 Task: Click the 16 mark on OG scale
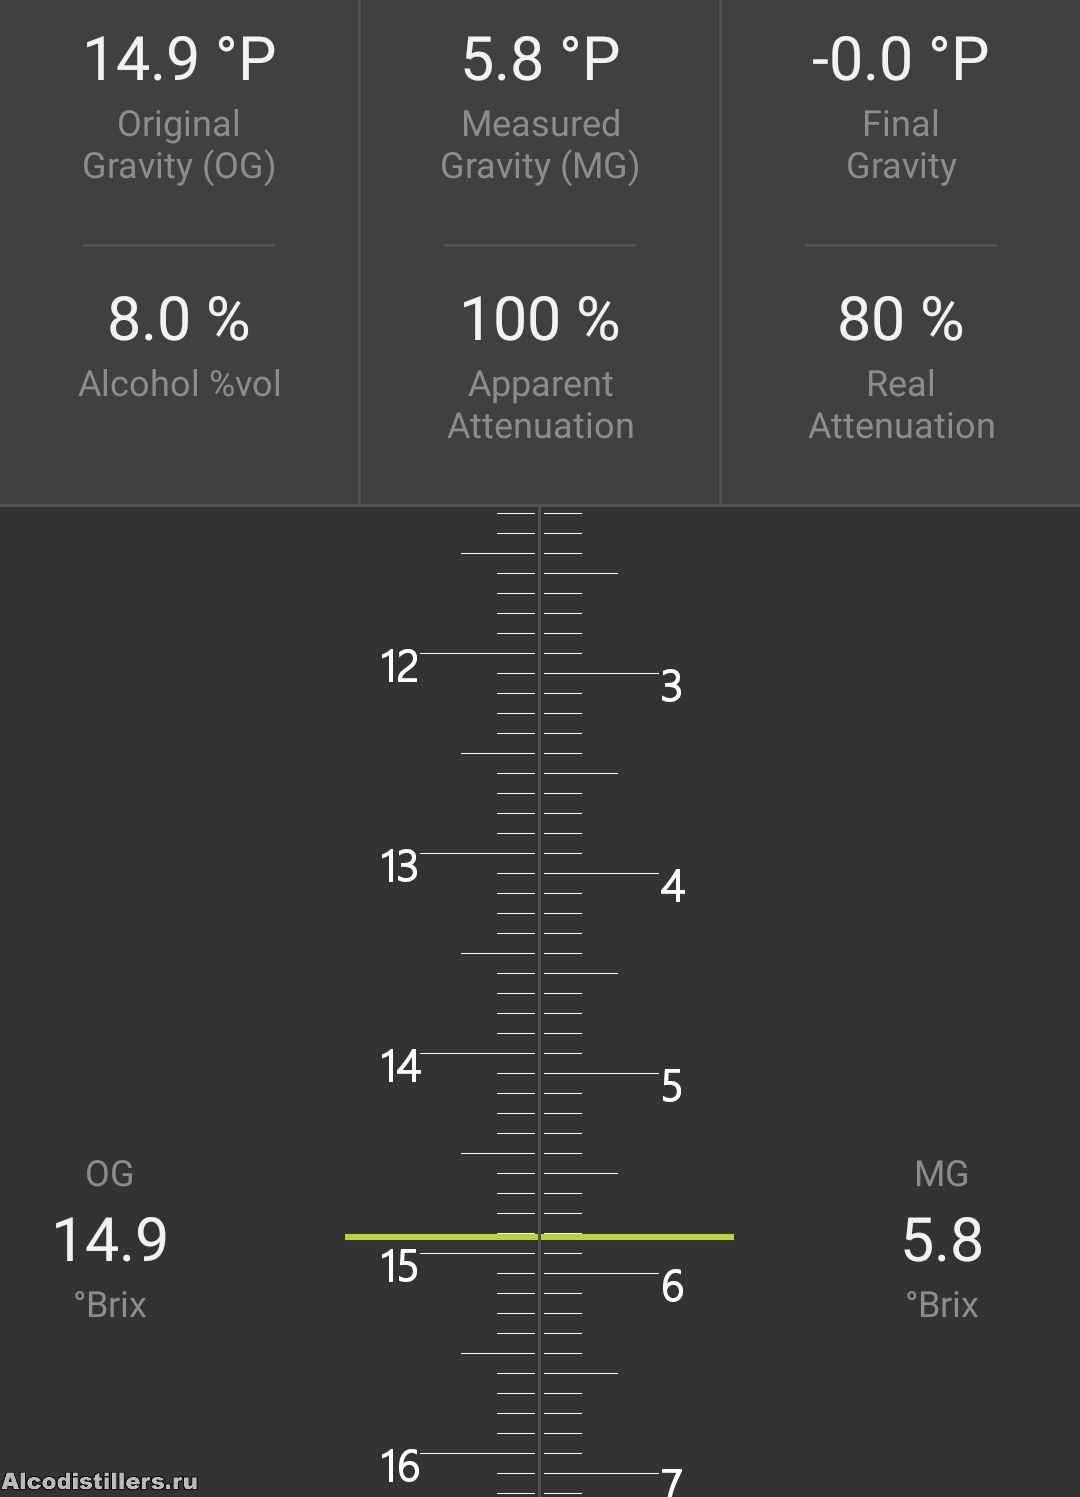tap(399, 1466)
